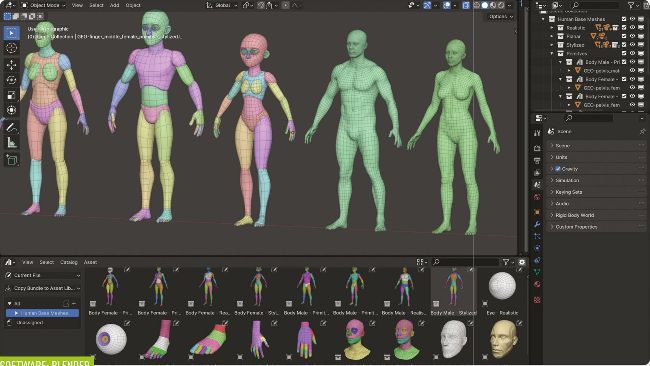Image resolution: width=650 pixels, height=366 pixels.
Task: Open the Render properties tab
Action: [x=537, y=148]
